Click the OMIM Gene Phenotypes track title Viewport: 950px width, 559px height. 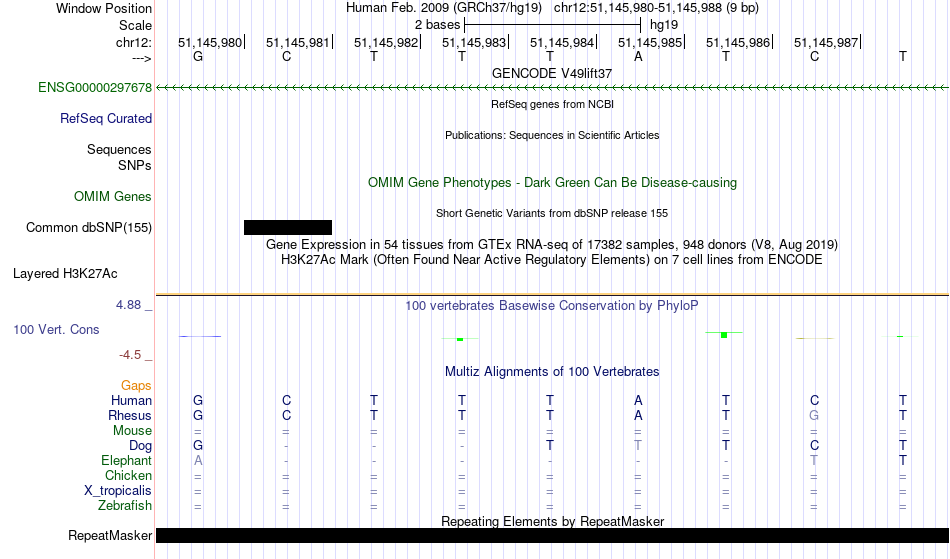553,182
